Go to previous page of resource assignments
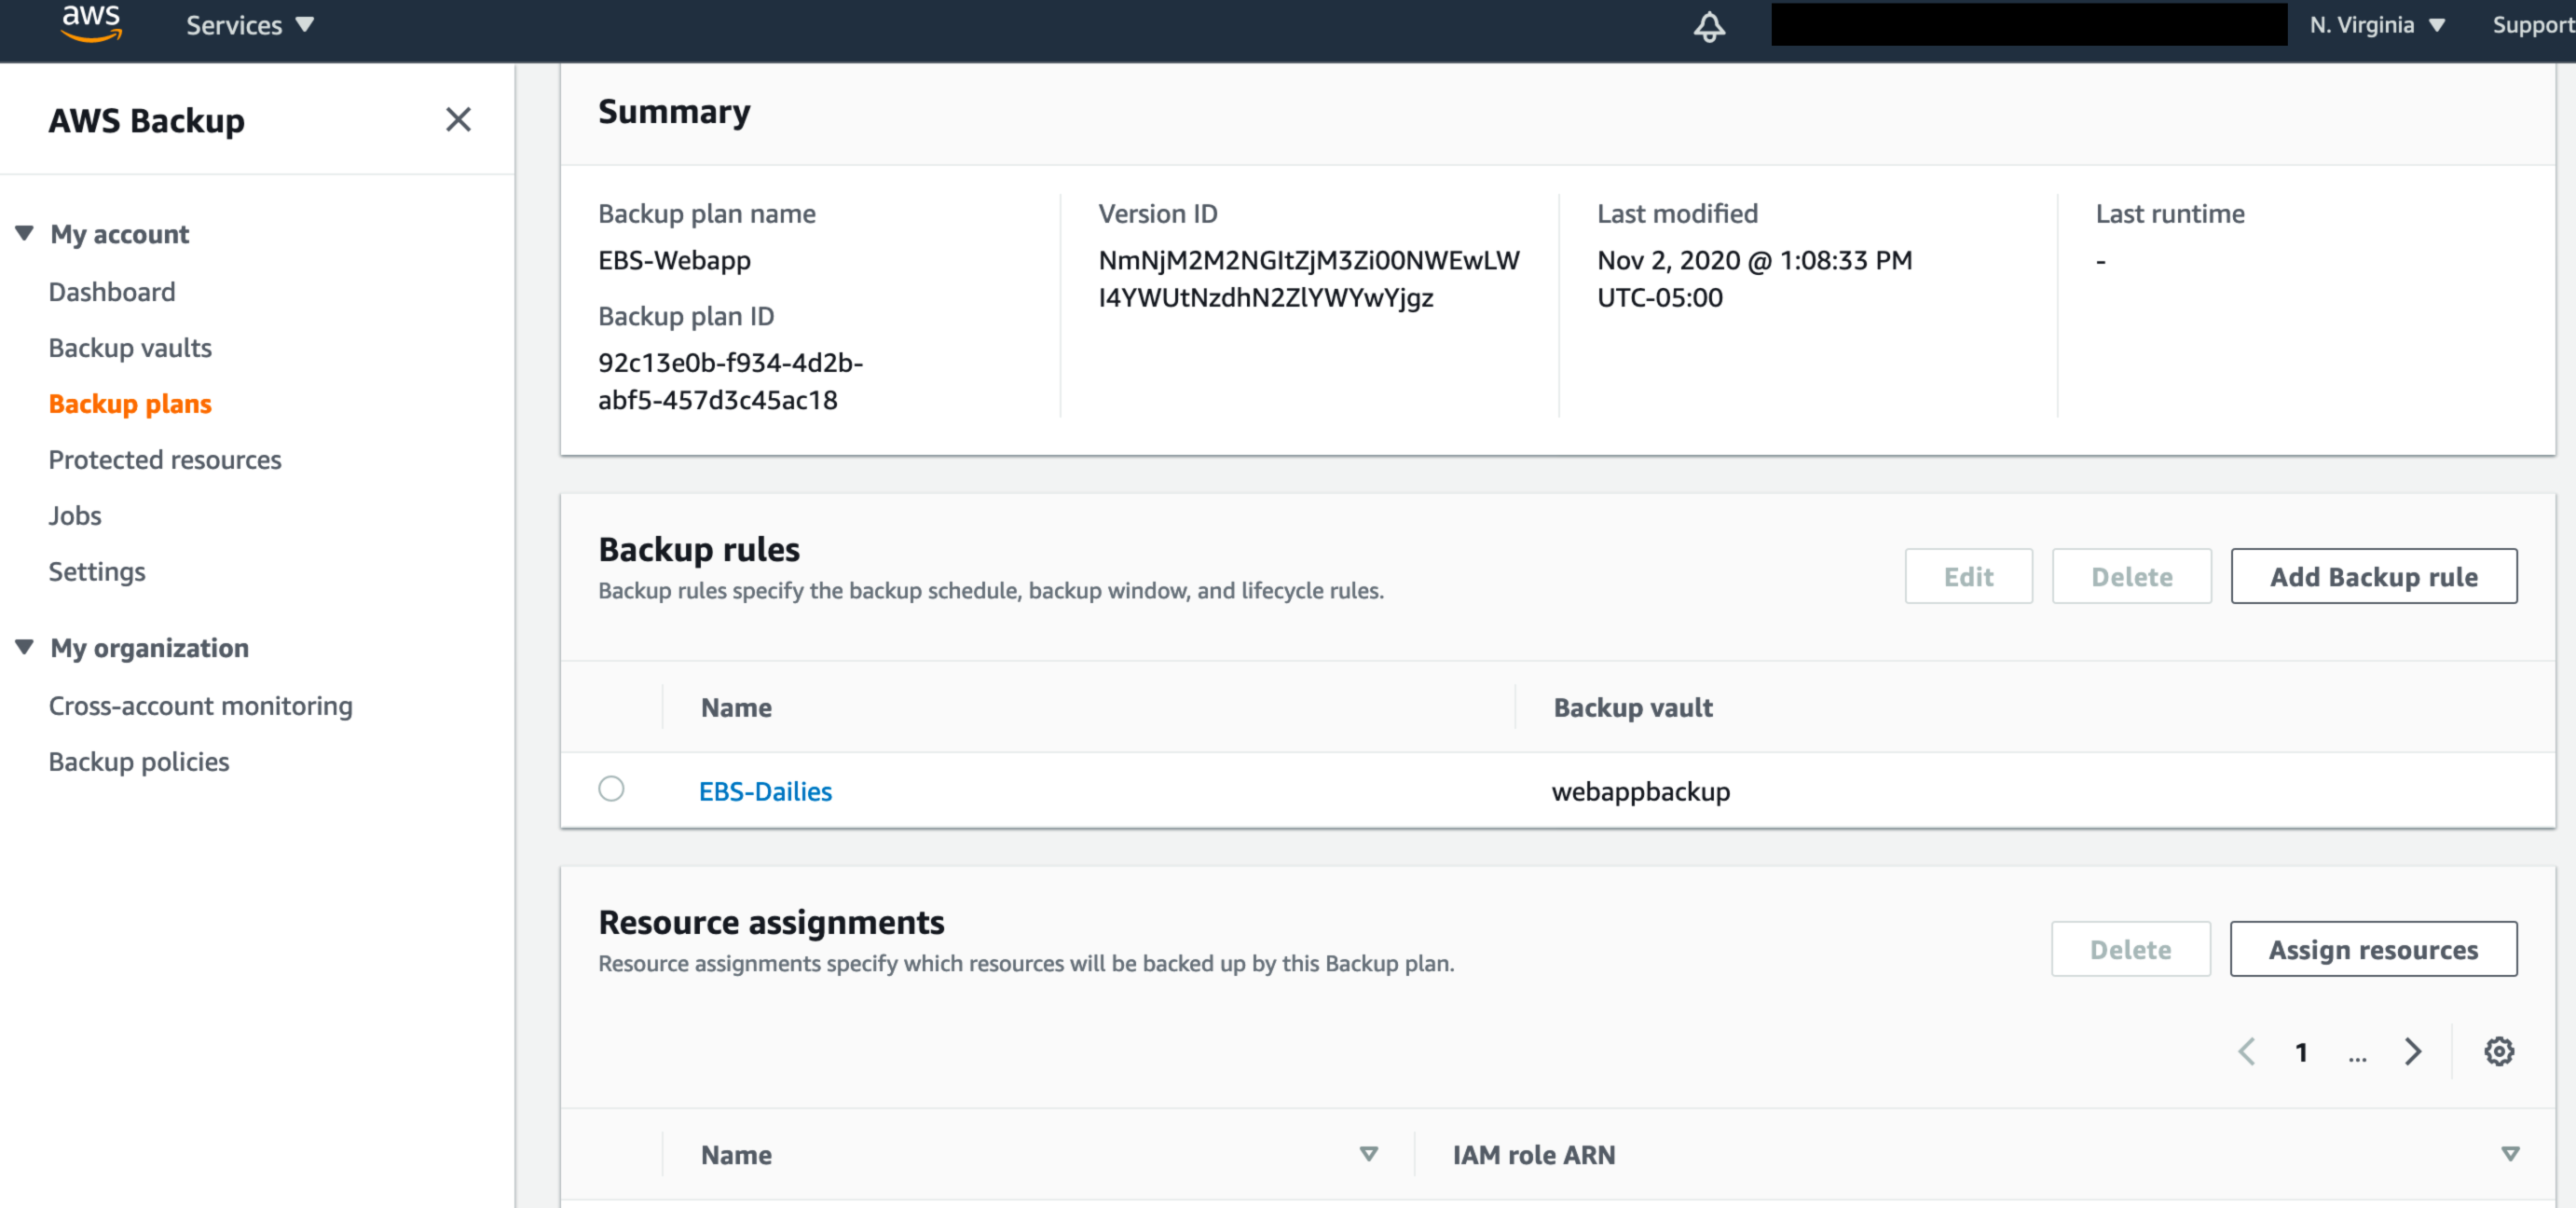Image resolution: width=2576 pixels, height=1208 pixels. [2247, 1051]
